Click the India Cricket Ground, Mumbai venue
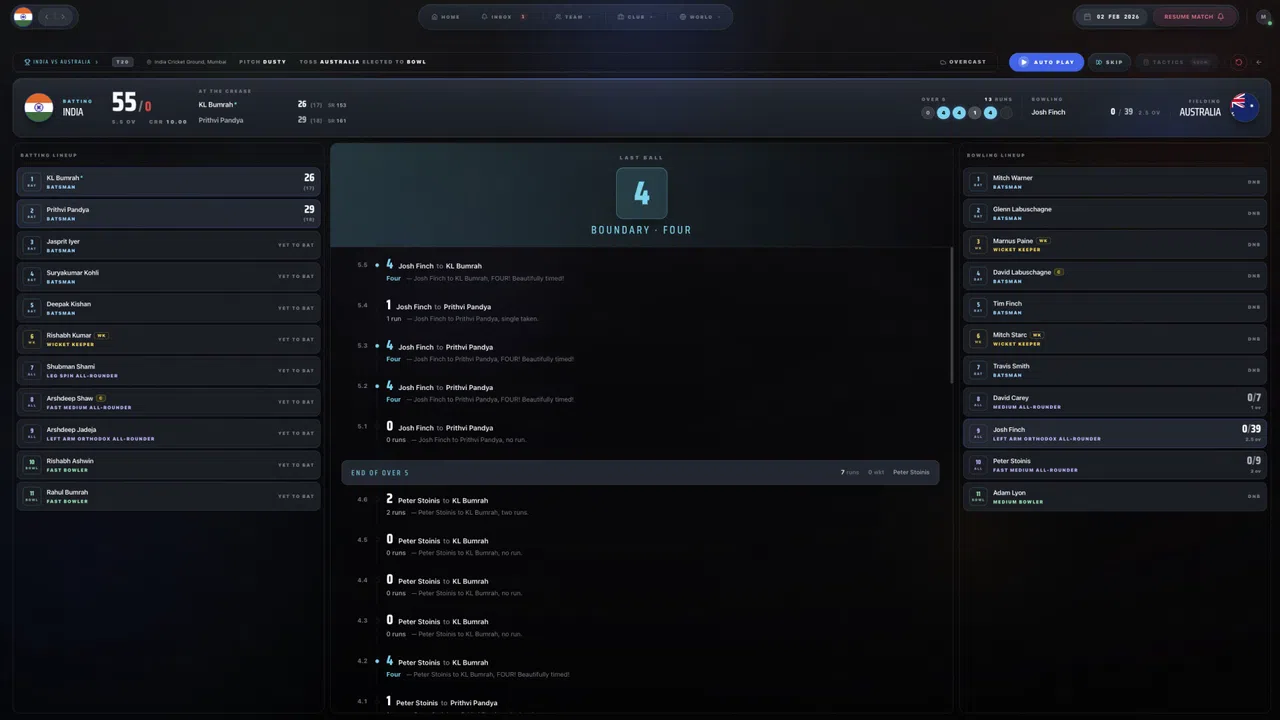Viewport: 1280px width, 720px height. (186, 62)
